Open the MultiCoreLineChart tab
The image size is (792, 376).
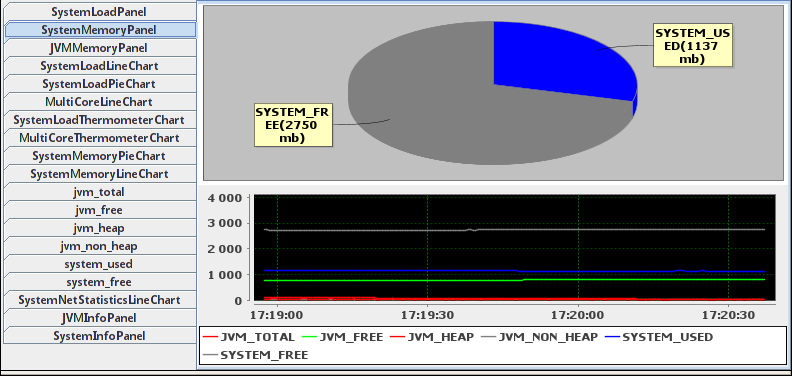(100, 102)
